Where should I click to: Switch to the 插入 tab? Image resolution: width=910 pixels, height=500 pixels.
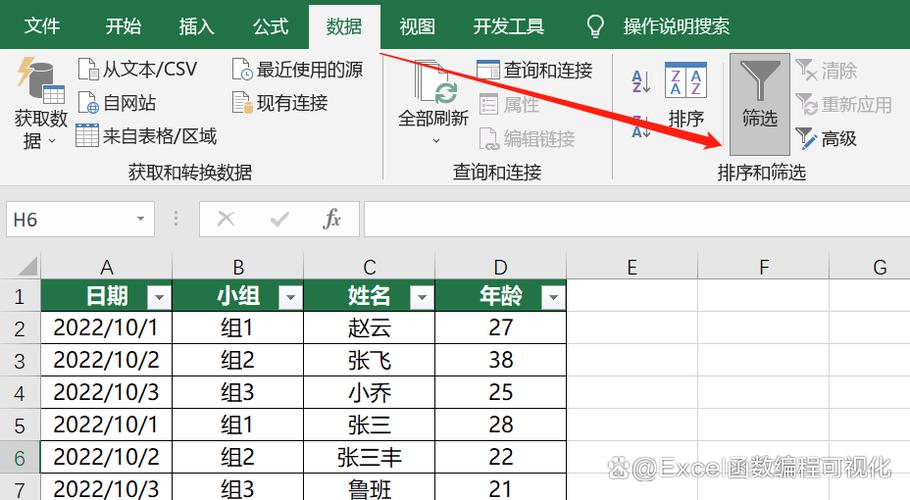coord(197,26)
